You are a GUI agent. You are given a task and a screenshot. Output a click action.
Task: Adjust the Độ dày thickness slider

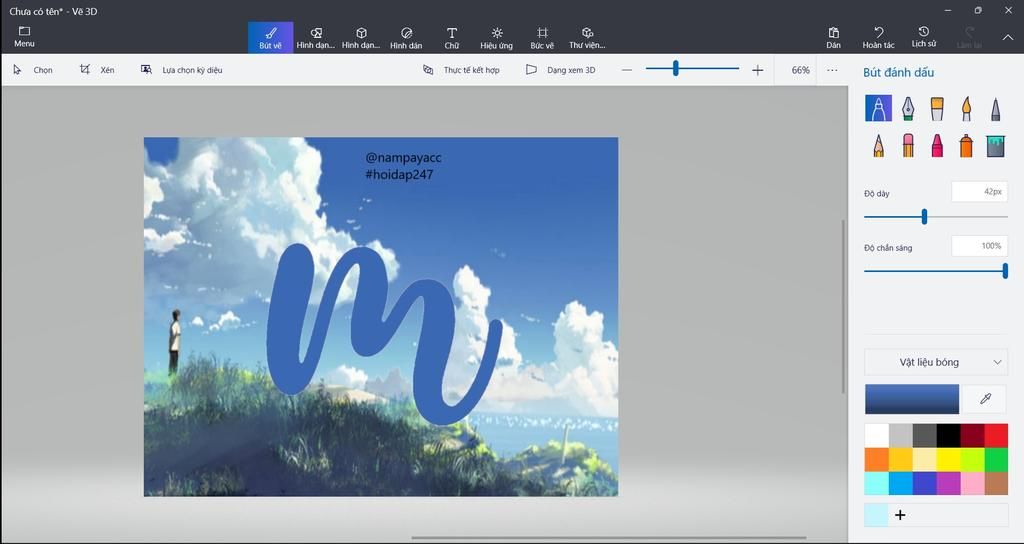936,217
